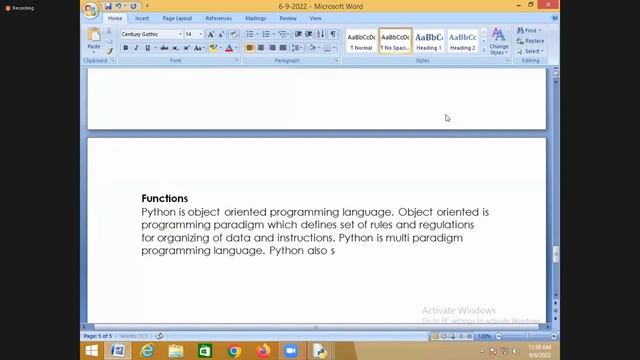This screenshot has height=360, width=640.
Task: Open the Change Styles menu
Action: pos(499,41)
